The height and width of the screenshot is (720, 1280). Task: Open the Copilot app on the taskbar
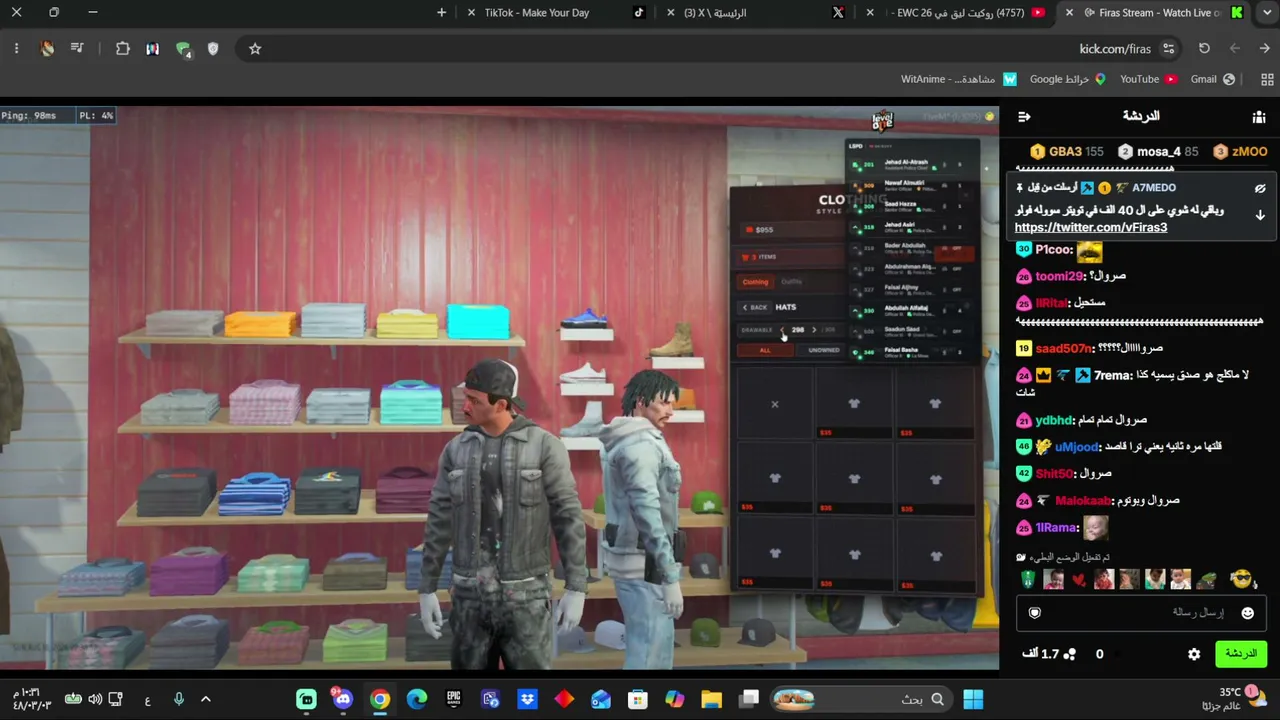(675, 700)
